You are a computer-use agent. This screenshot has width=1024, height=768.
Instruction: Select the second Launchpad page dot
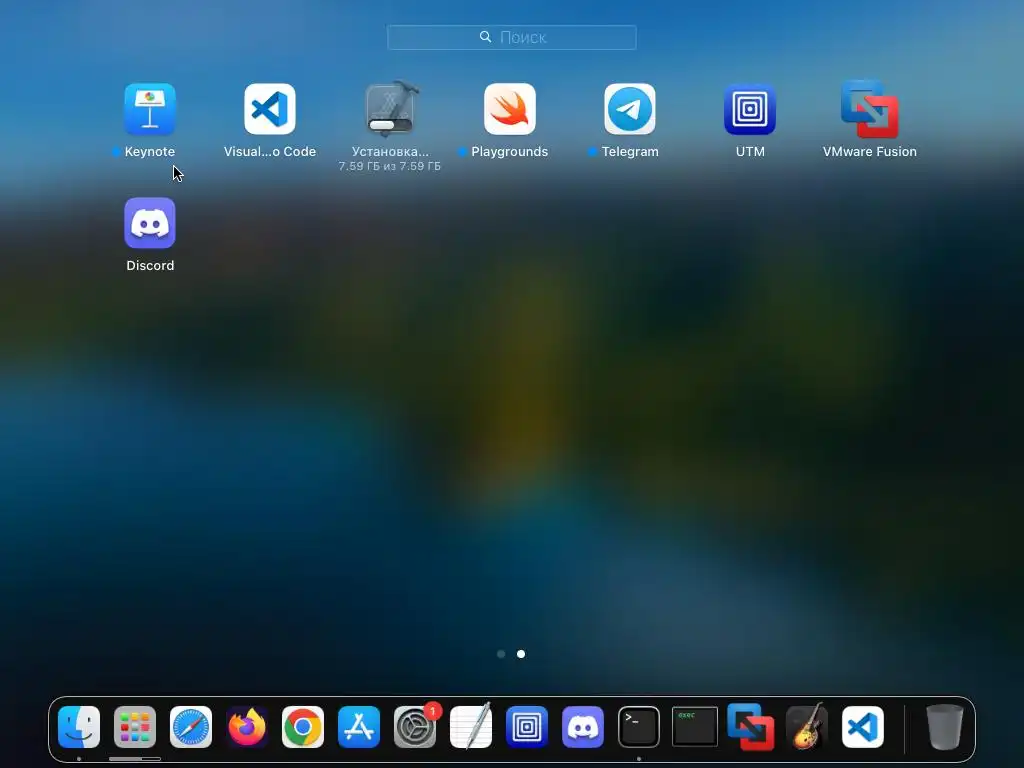coord(521,654)
